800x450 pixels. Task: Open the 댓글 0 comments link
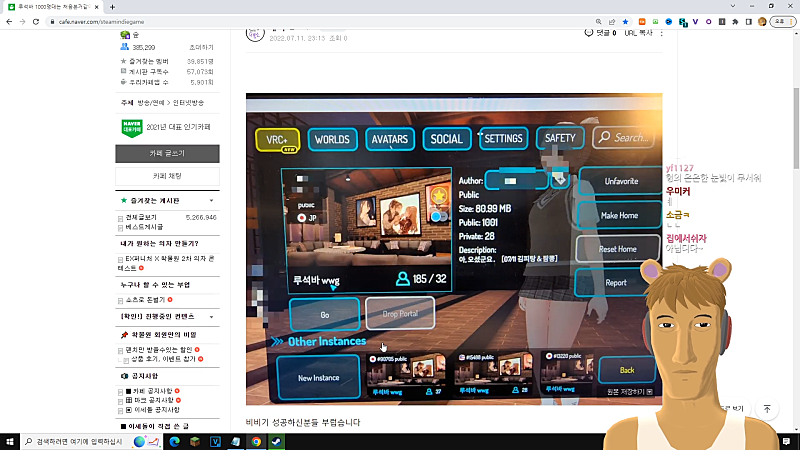tap(601, 33)
